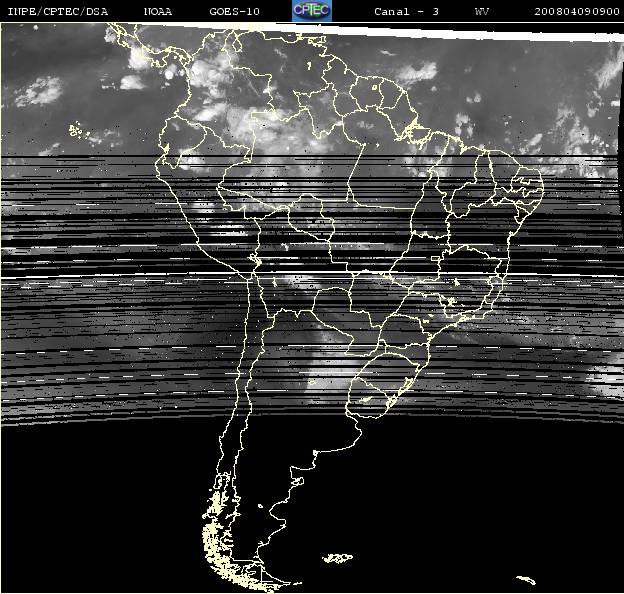The height and width of the screenshot is (594, 624).
Task: Click the CPTEC logo in the header
Action: tap(312, 11)
